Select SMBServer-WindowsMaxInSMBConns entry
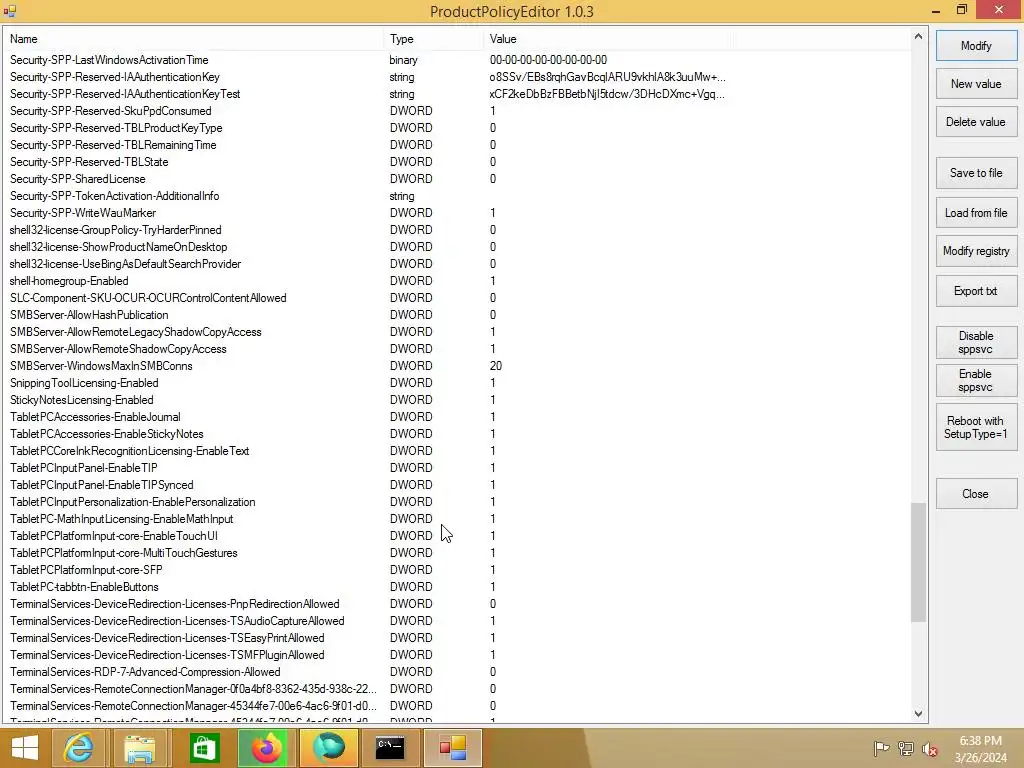Viewport: 1024px width, 768px height. point(457,366)
